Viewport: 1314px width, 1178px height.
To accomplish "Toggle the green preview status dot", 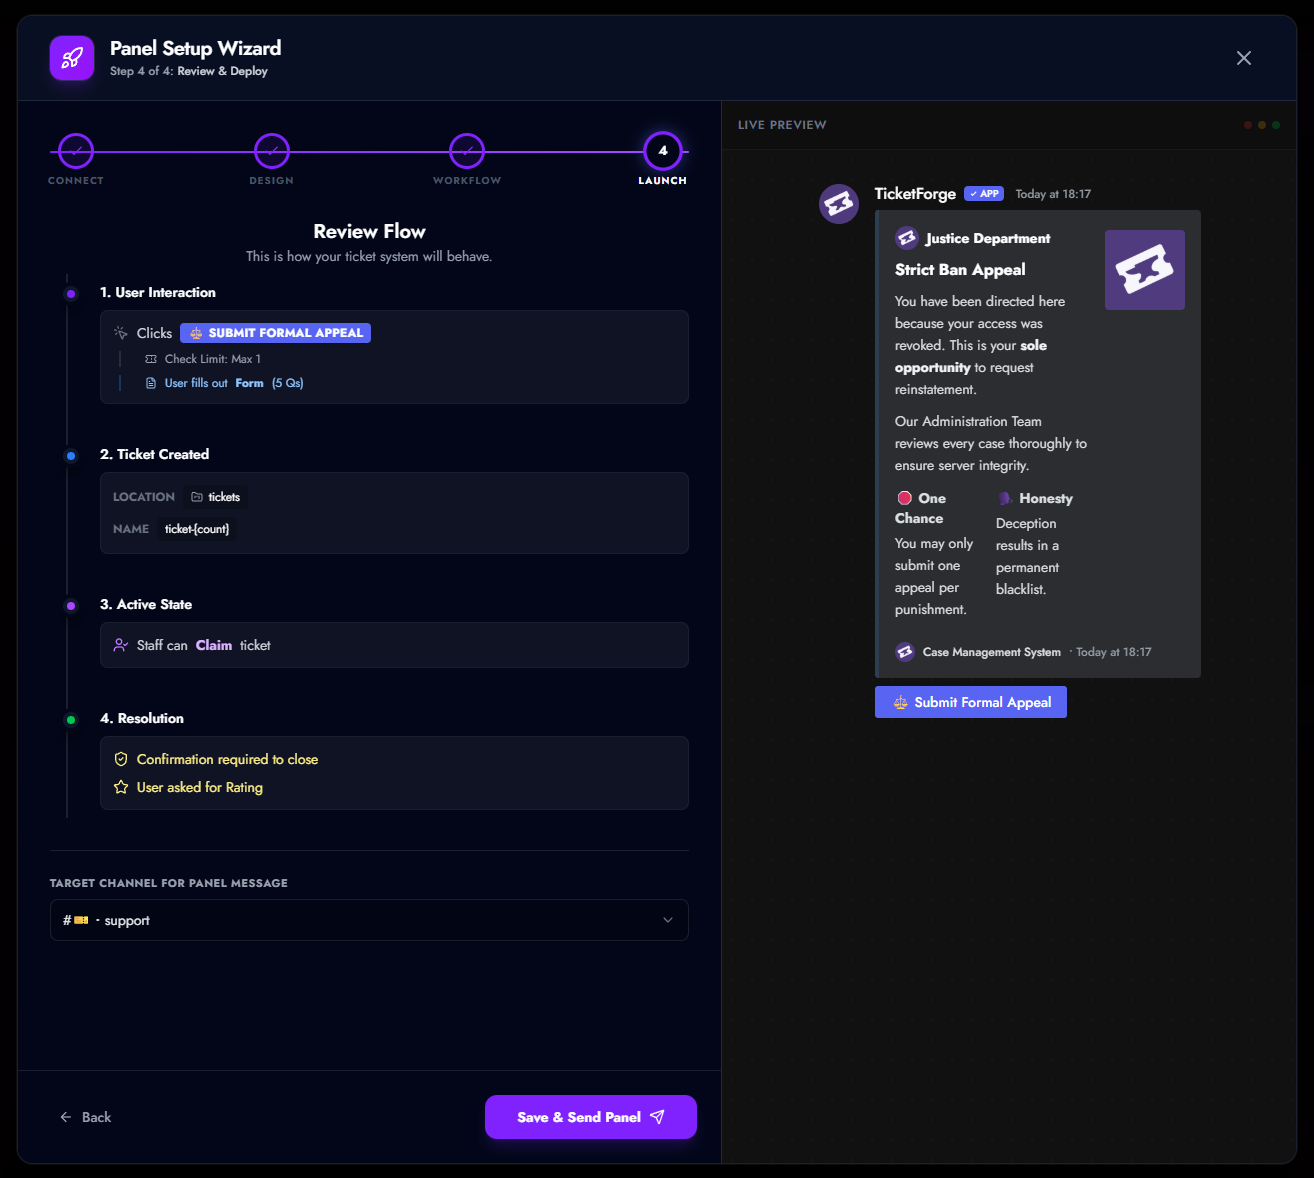I will pyautogui.click(x=1275, y=125).
